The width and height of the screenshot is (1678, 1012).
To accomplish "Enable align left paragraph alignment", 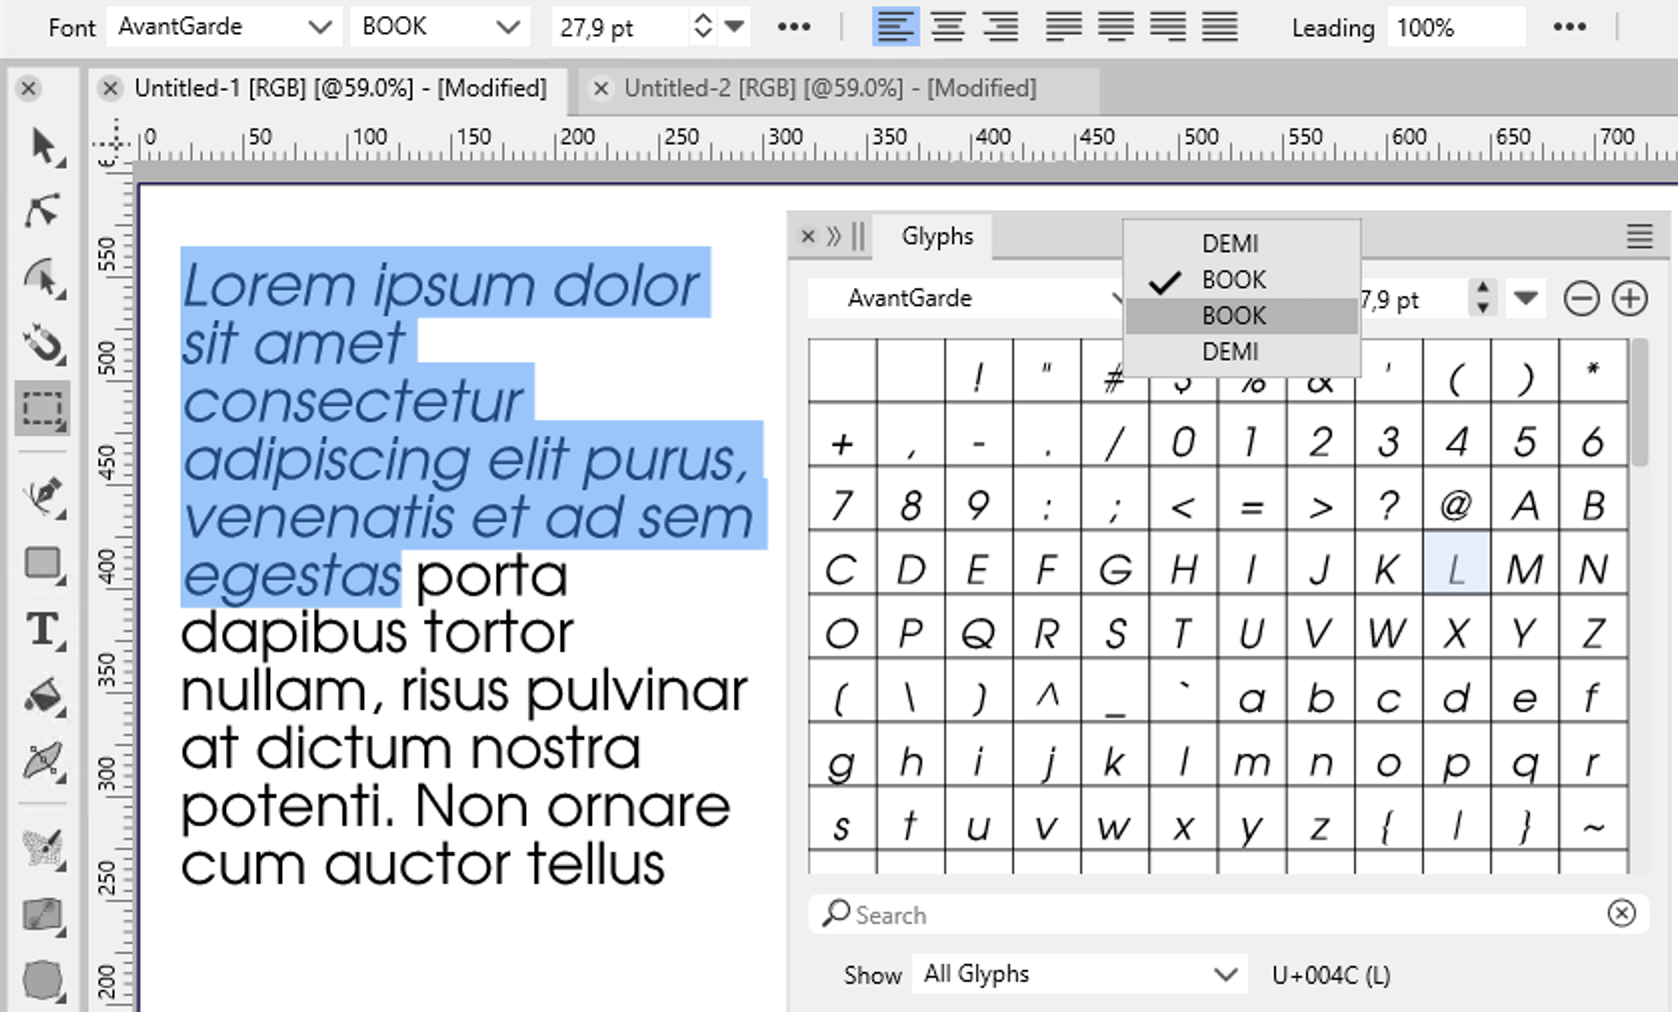I will (895, 27).
